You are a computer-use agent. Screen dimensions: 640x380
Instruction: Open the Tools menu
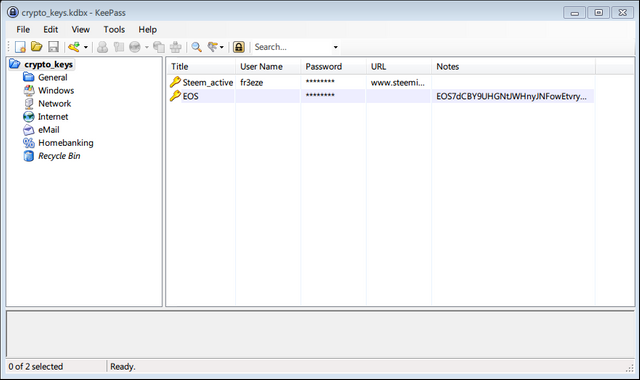[114, 29]
